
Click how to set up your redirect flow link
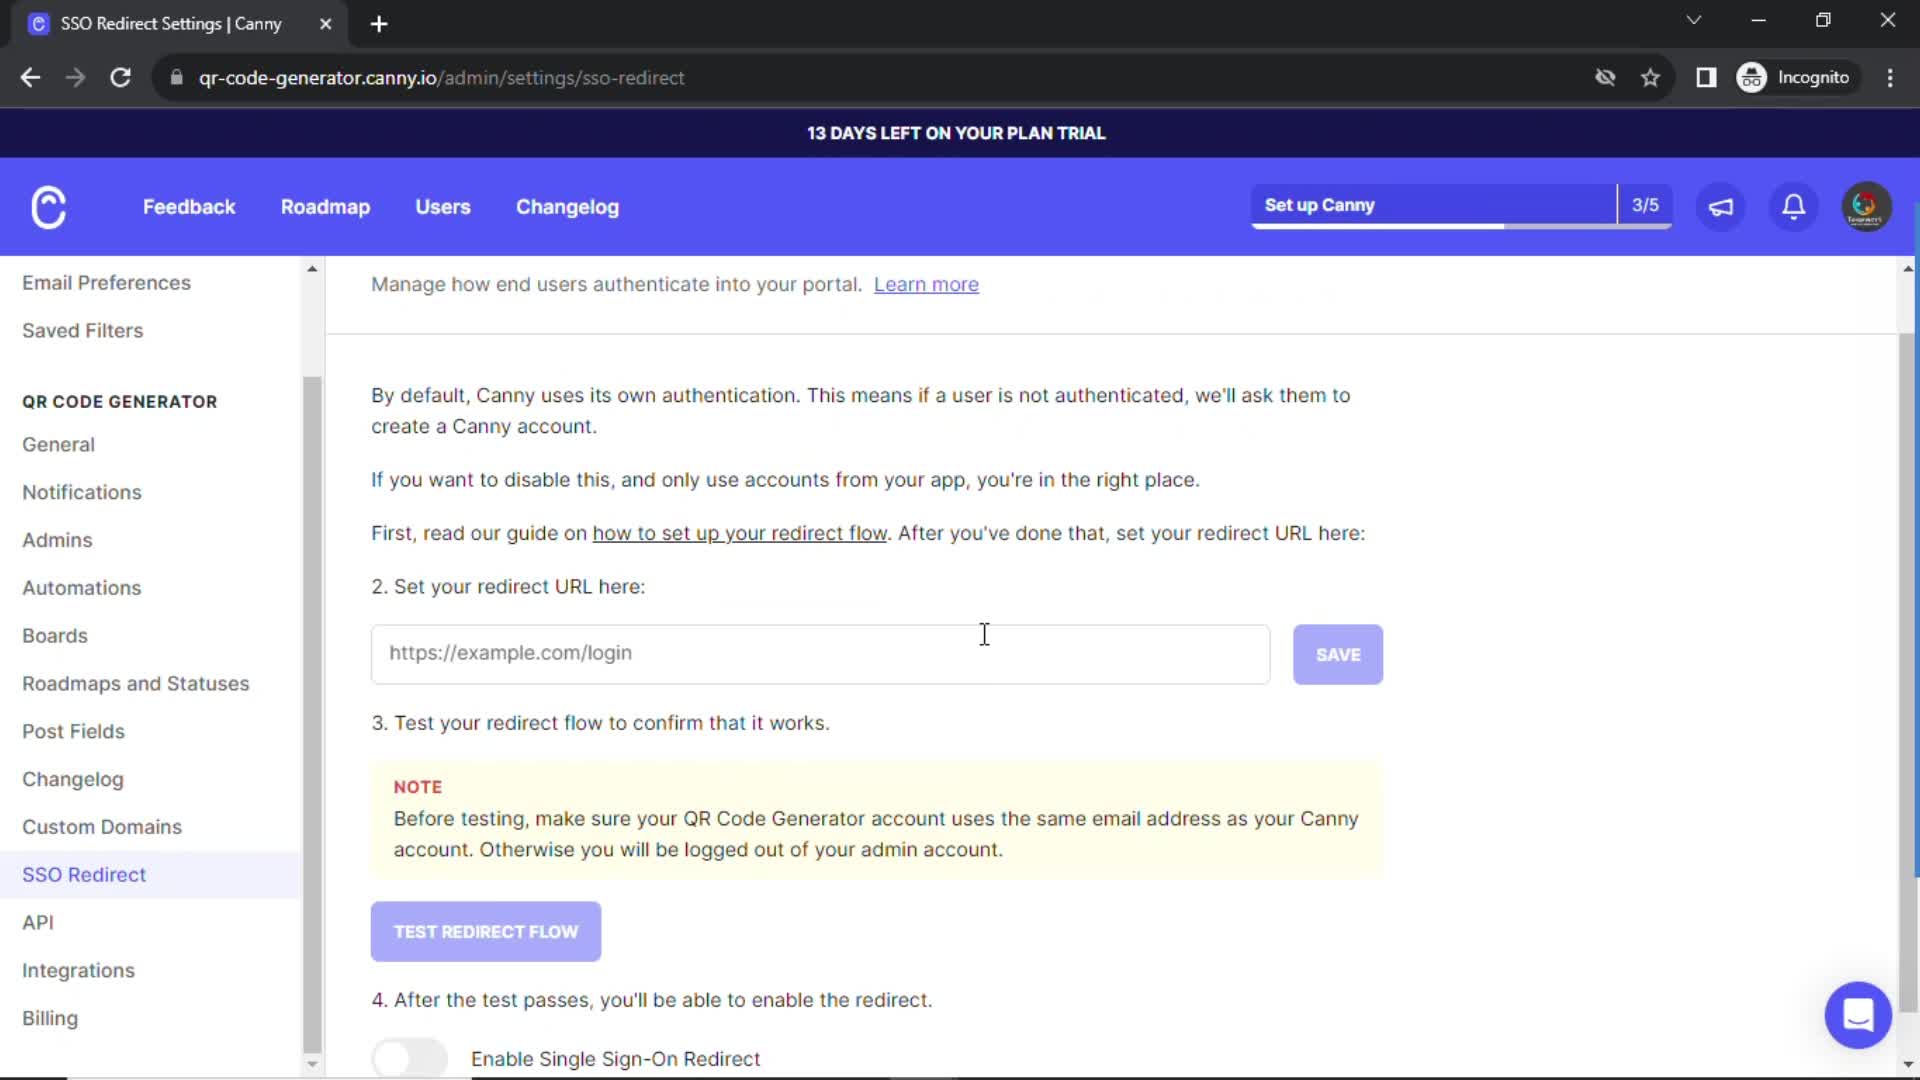tap(740, 533)
